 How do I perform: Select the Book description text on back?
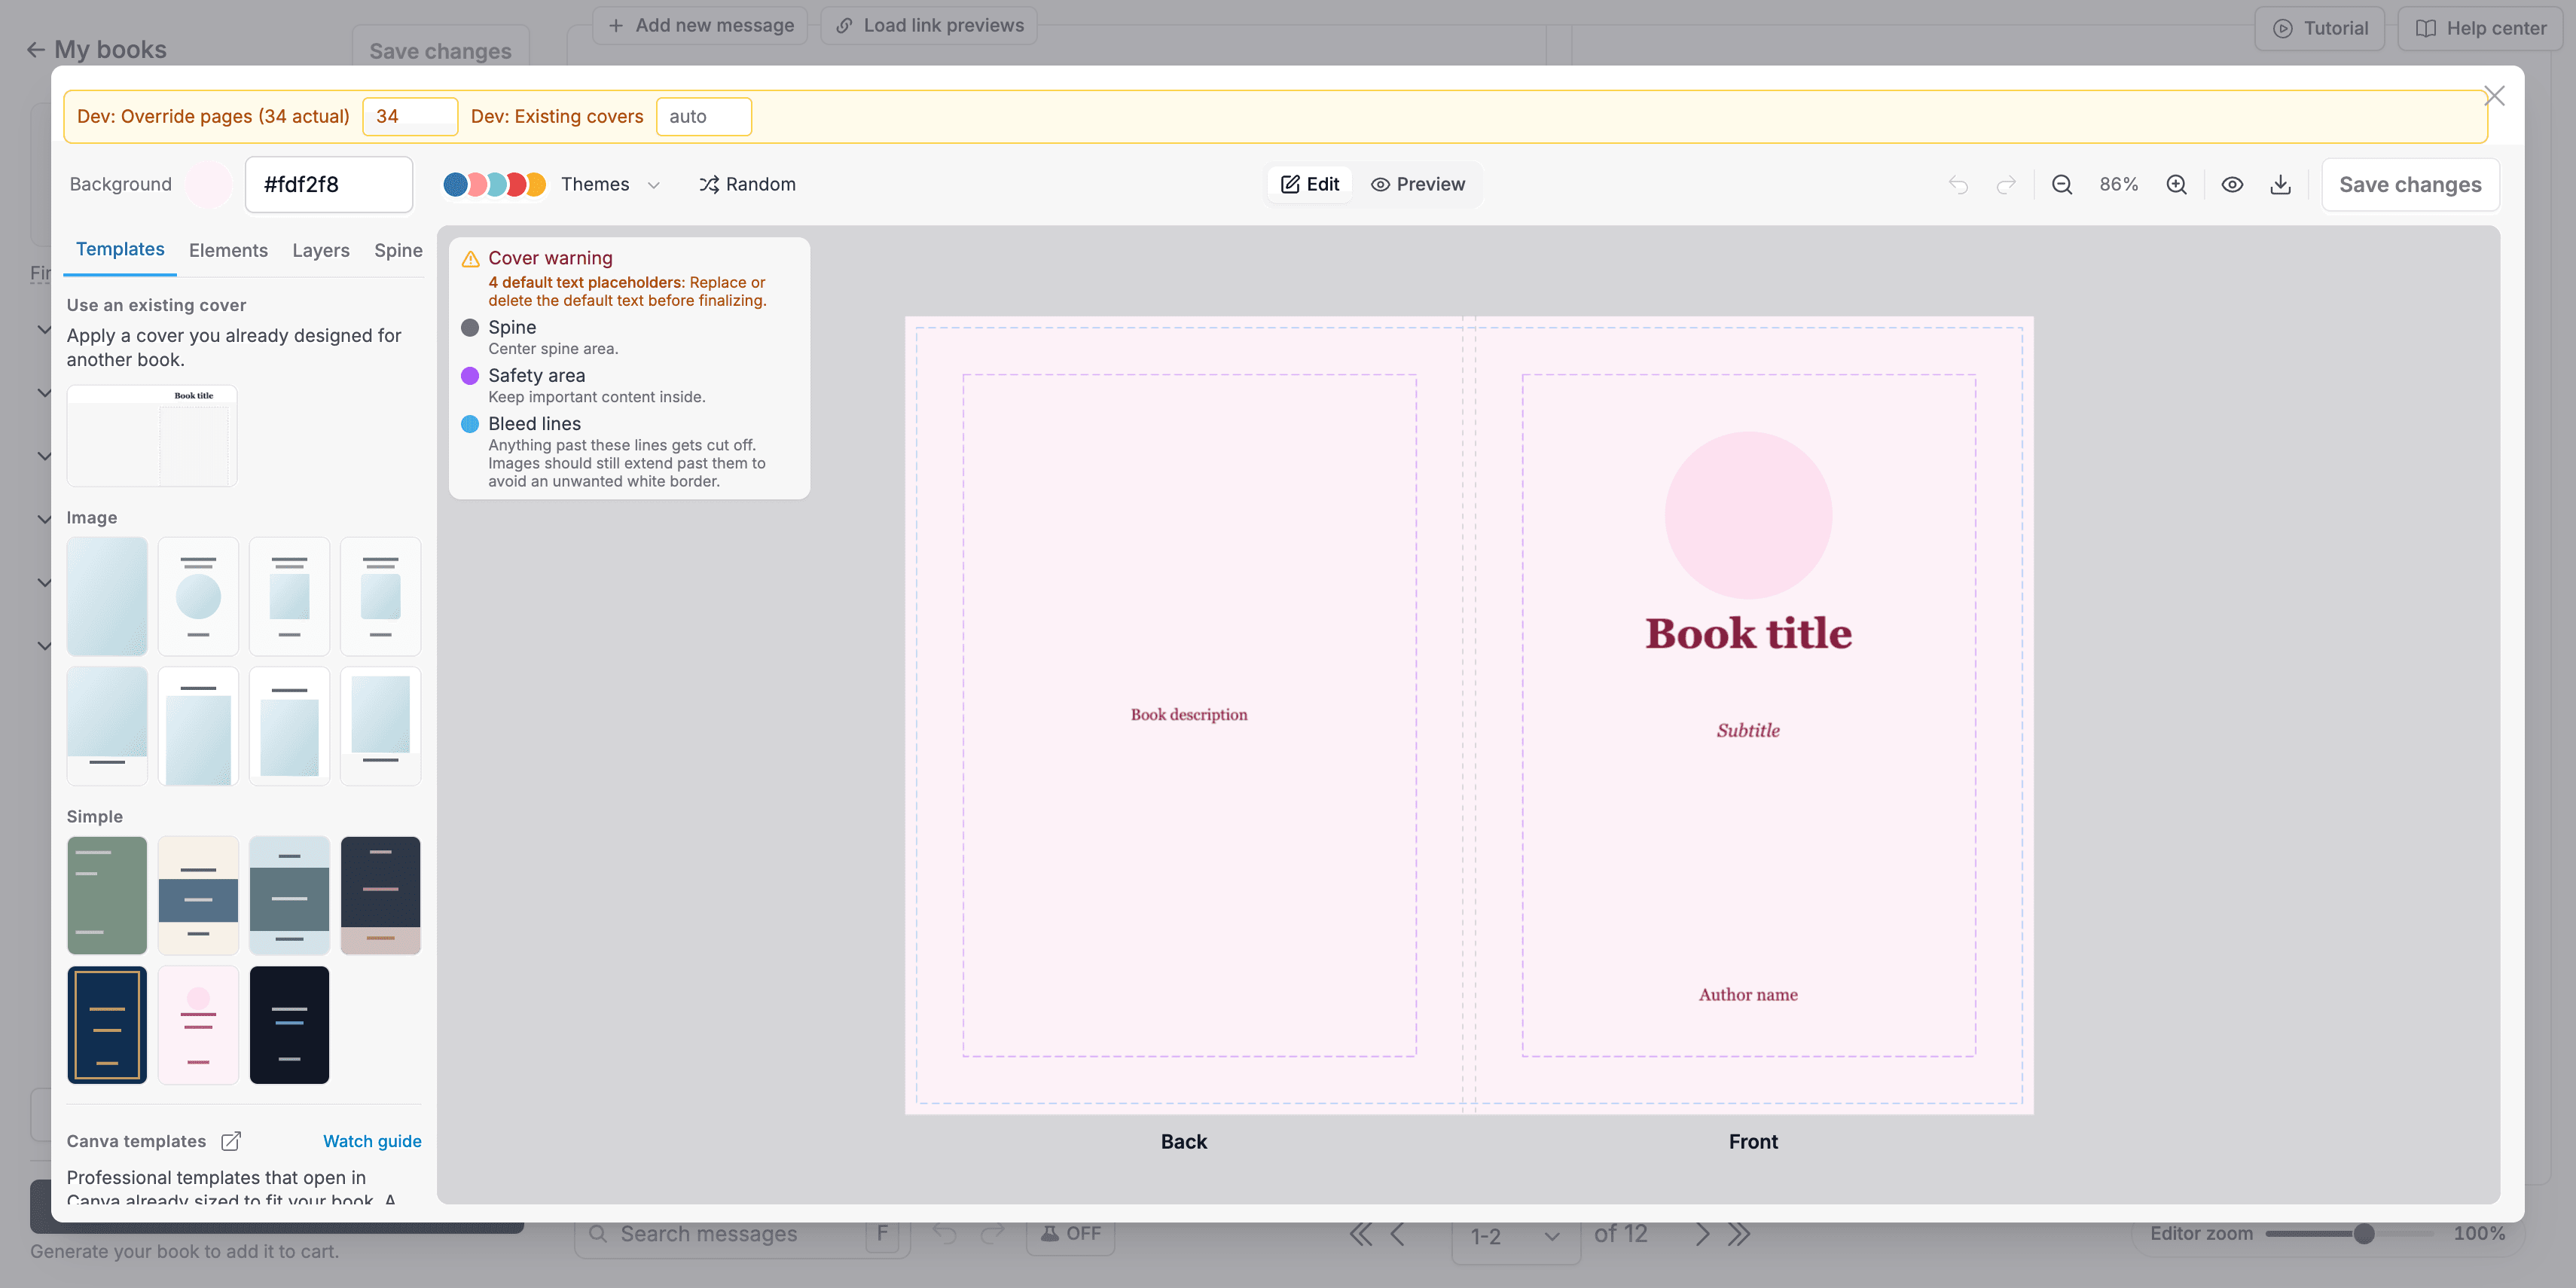coord(1189,715)
